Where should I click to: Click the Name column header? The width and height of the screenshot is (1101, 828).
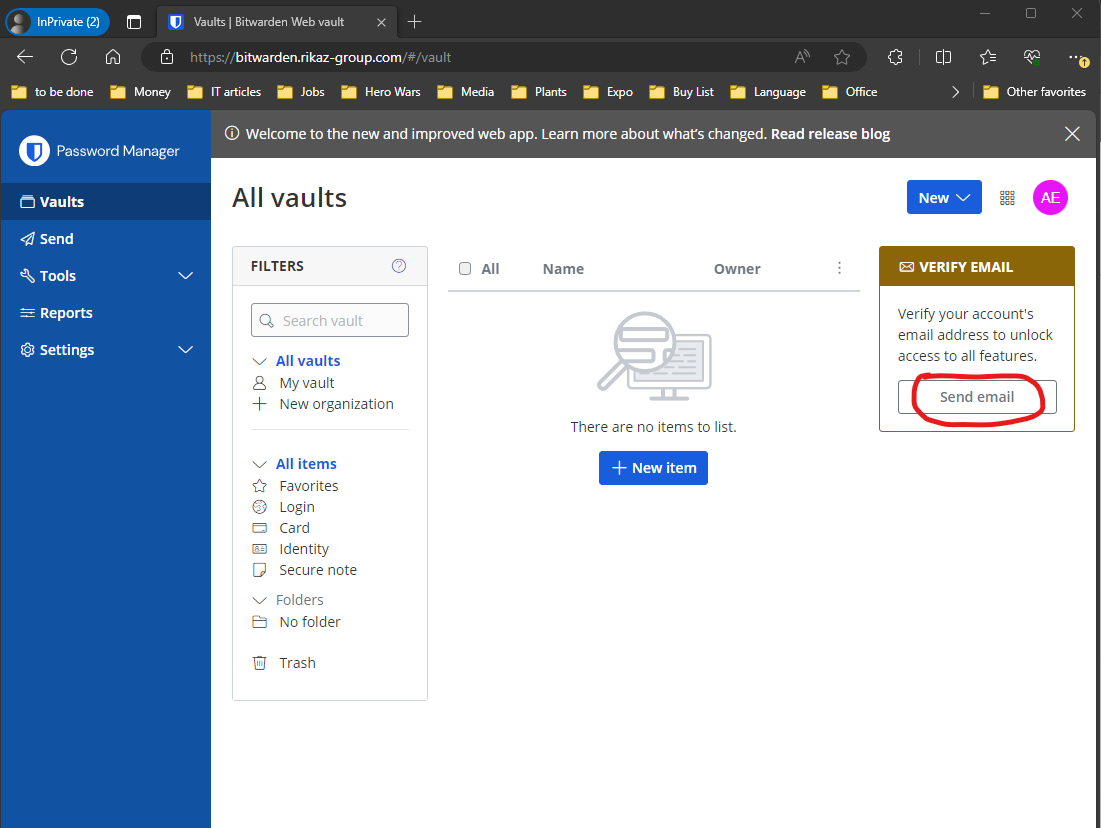coord(563,269)
